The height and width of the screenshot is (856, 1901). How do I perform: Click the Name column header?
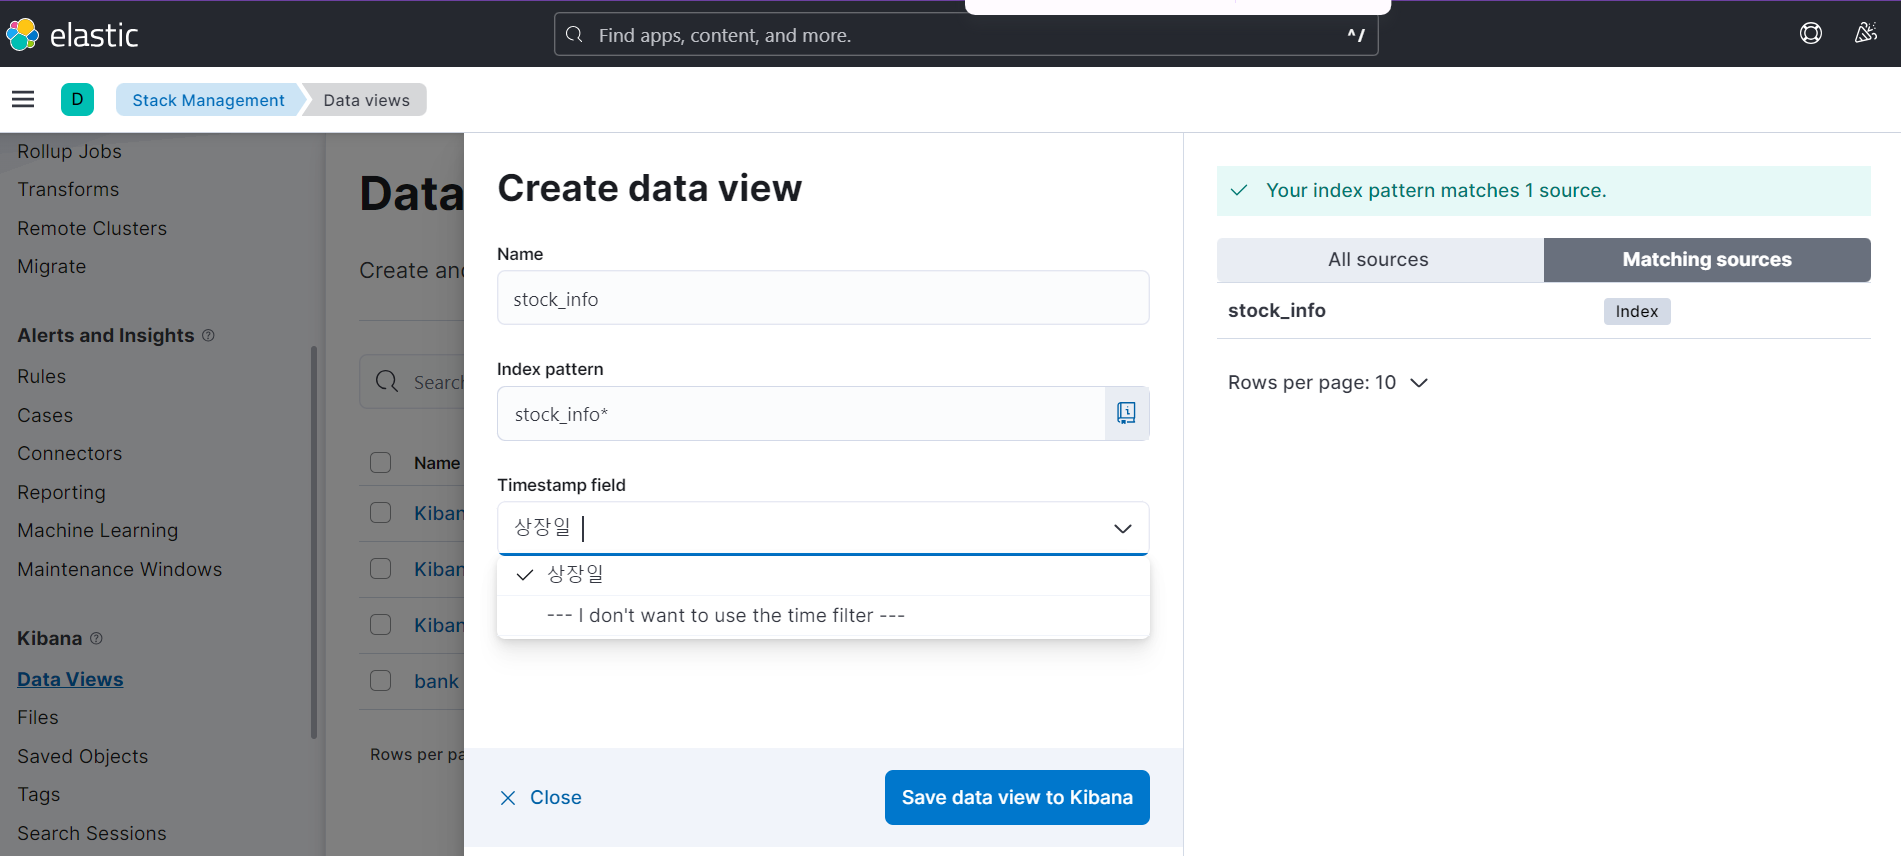(x=437, y=463)
